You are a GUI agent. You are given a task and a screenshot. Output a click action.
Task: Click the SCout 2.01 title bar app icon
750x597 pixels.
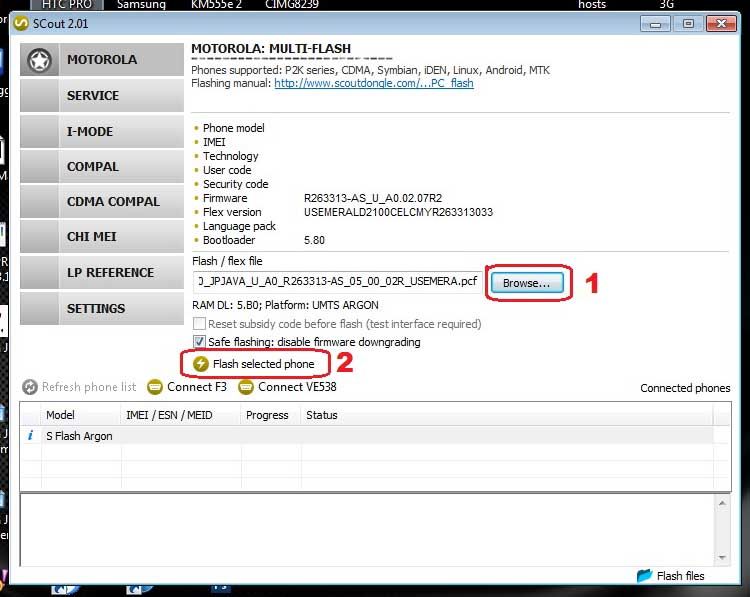click(x=21, y=23)
